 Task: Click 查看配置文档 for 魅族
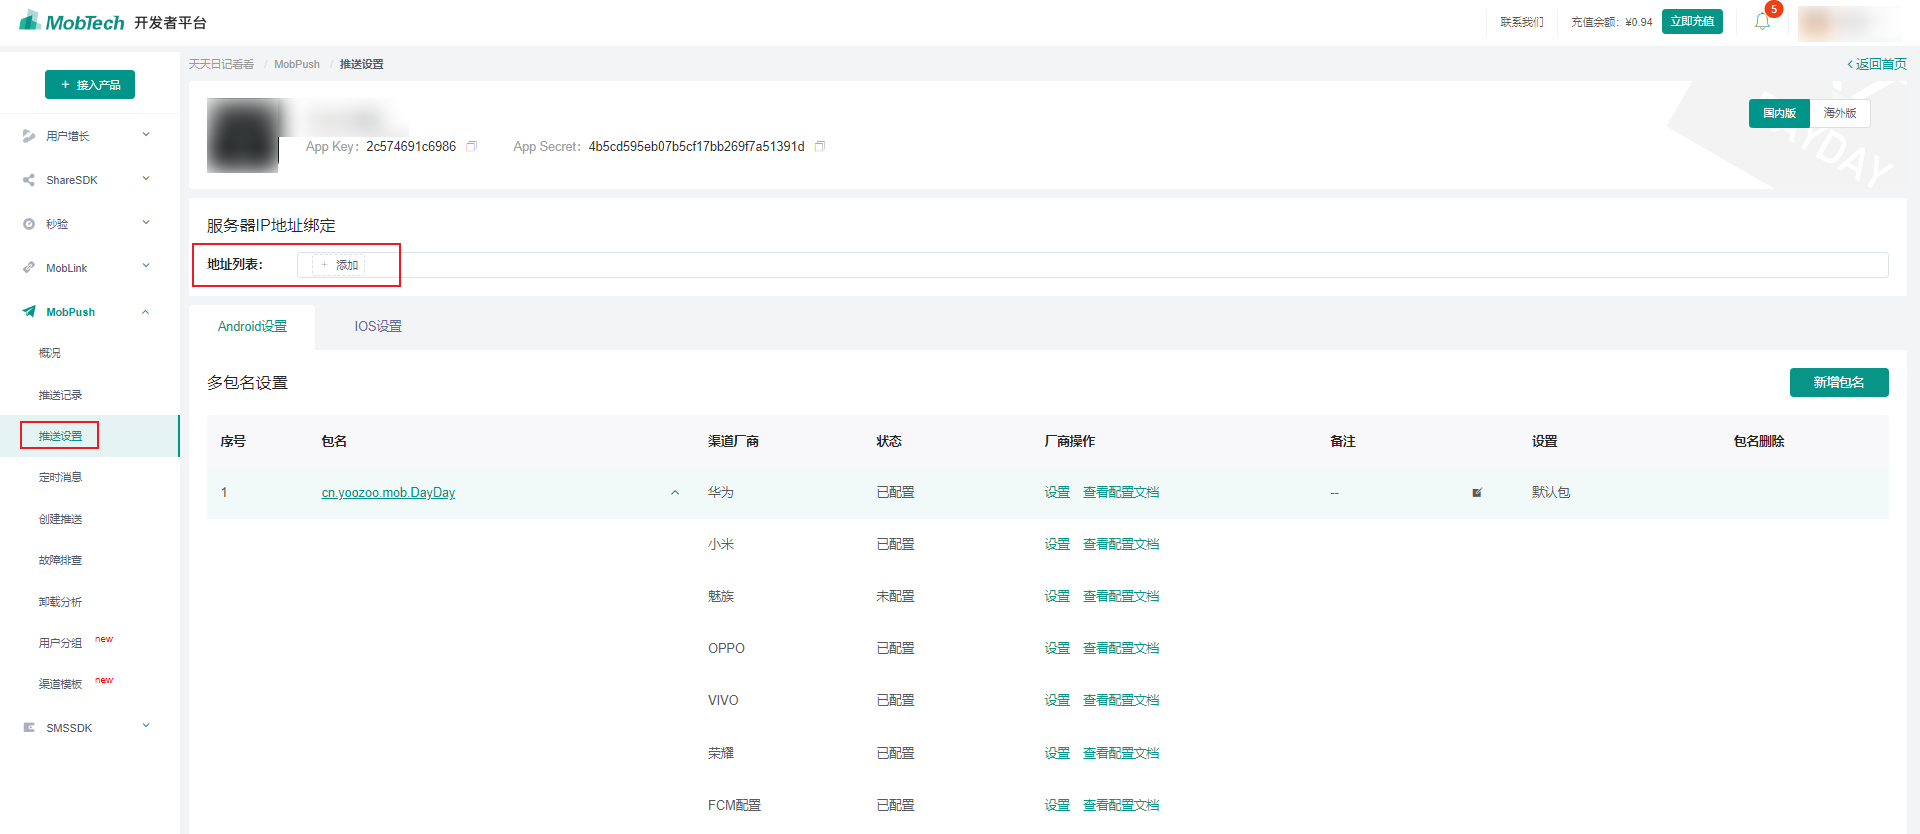[x=1121, y=596]
